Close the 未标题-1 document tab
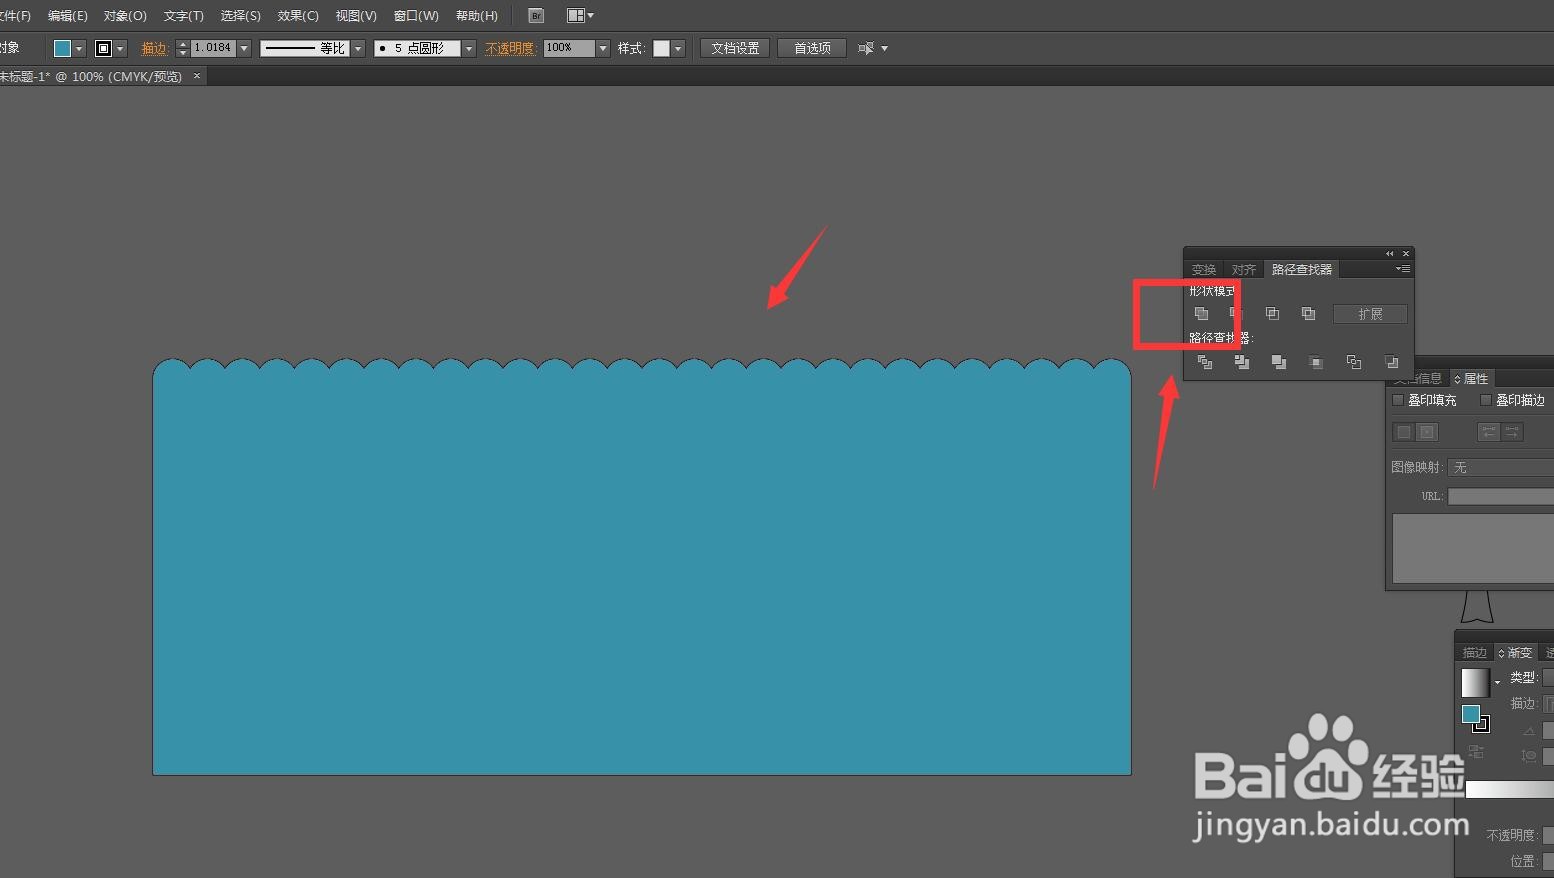This screenshot has height=878, width=1554. [197, 76]
